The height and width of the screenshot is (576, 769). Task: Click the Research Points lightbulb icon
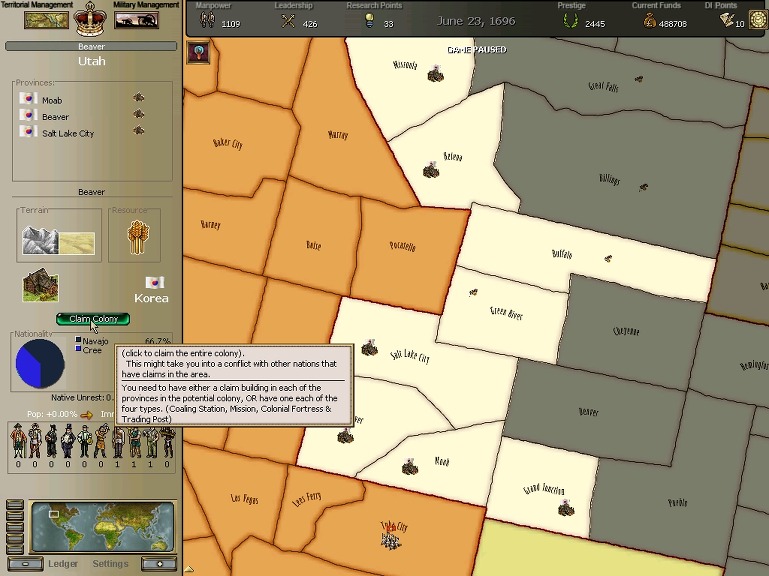pyautogui.click(x=369, y=21)
